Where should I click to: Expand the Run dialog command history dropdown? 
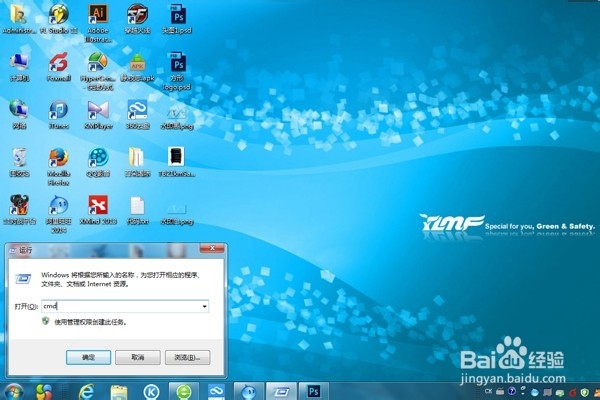click(x=205, y=306)
